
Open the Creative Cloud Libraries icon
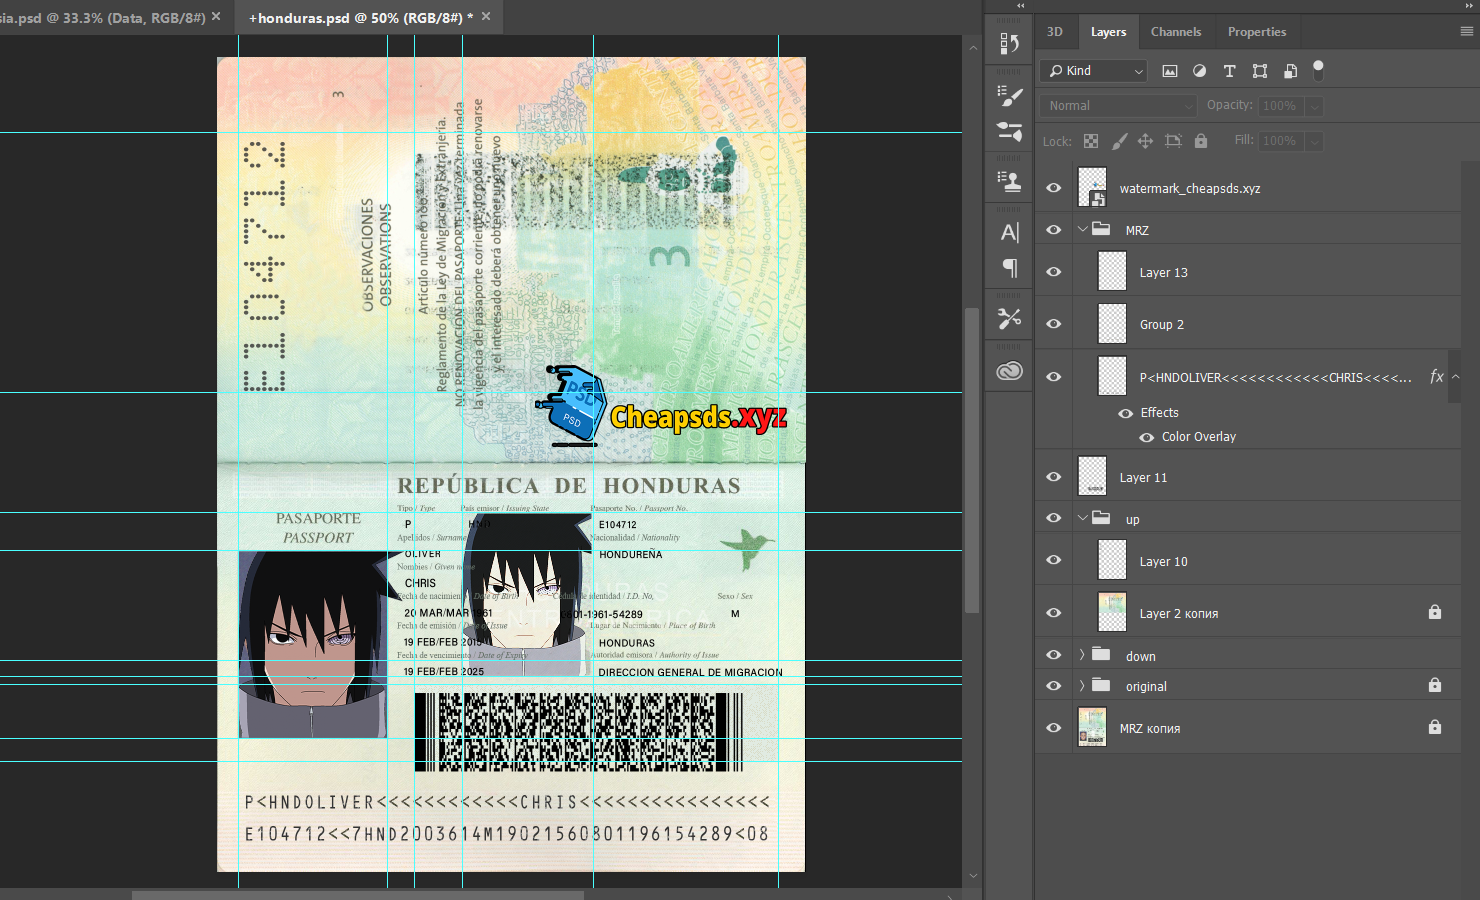click(x=1010, y=371)
